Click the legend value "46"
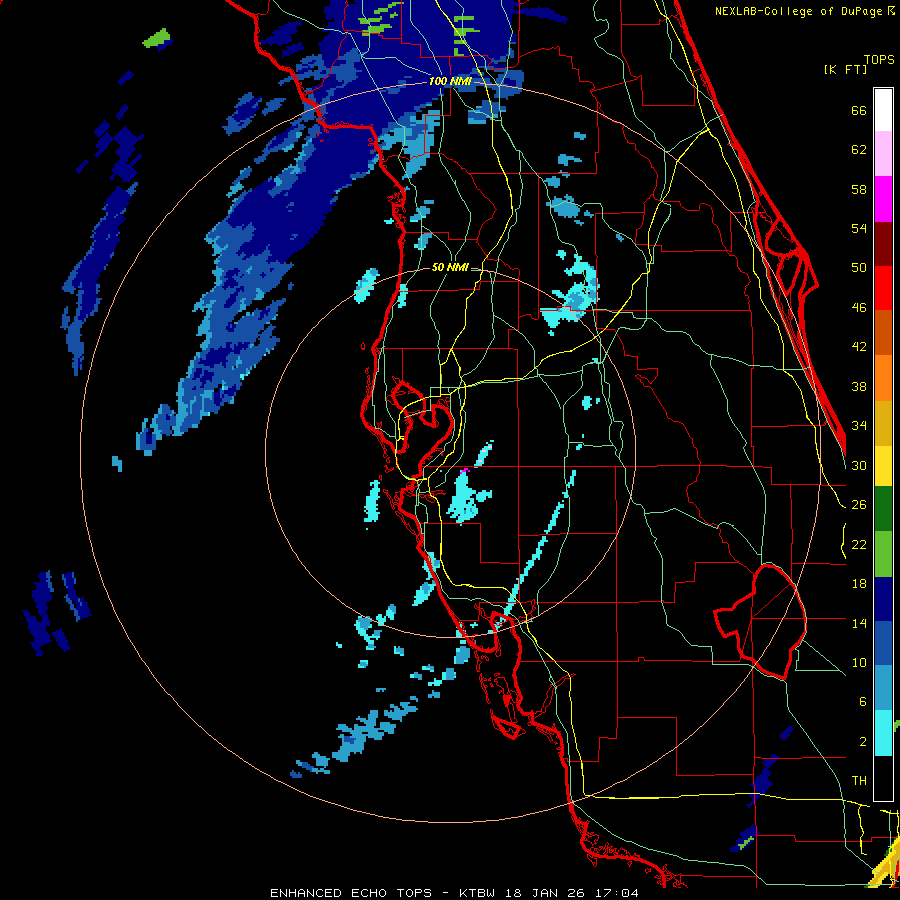Screen dimensions: 900x900 [x=859, y=308]
